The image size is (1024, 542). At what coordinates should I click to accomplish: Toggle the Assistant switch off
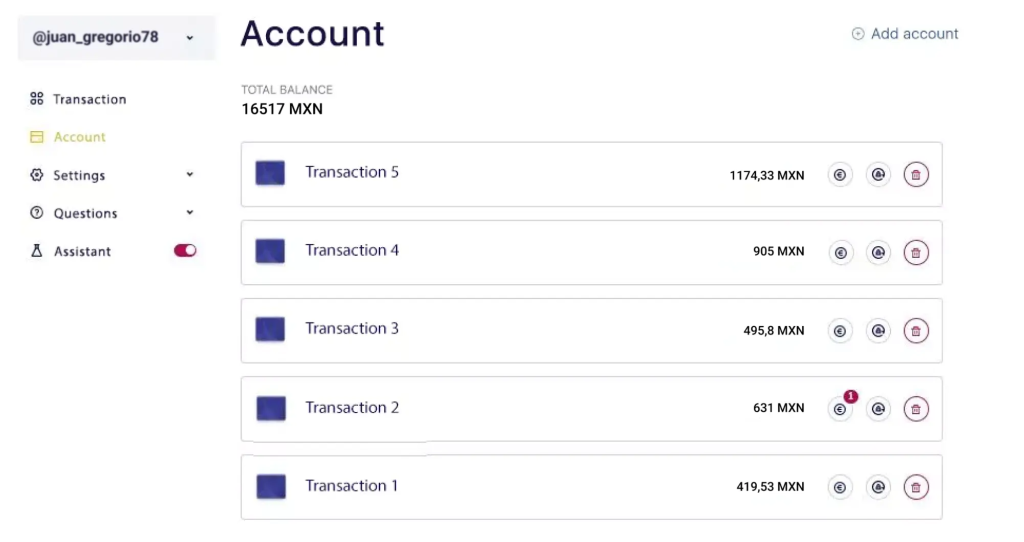point(185,251)
